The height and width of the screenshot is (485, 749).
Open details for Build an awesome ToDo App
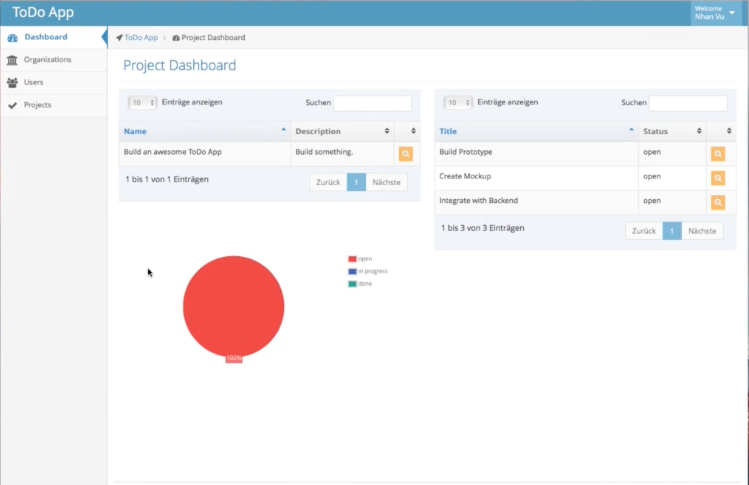(x=406, y=154)
